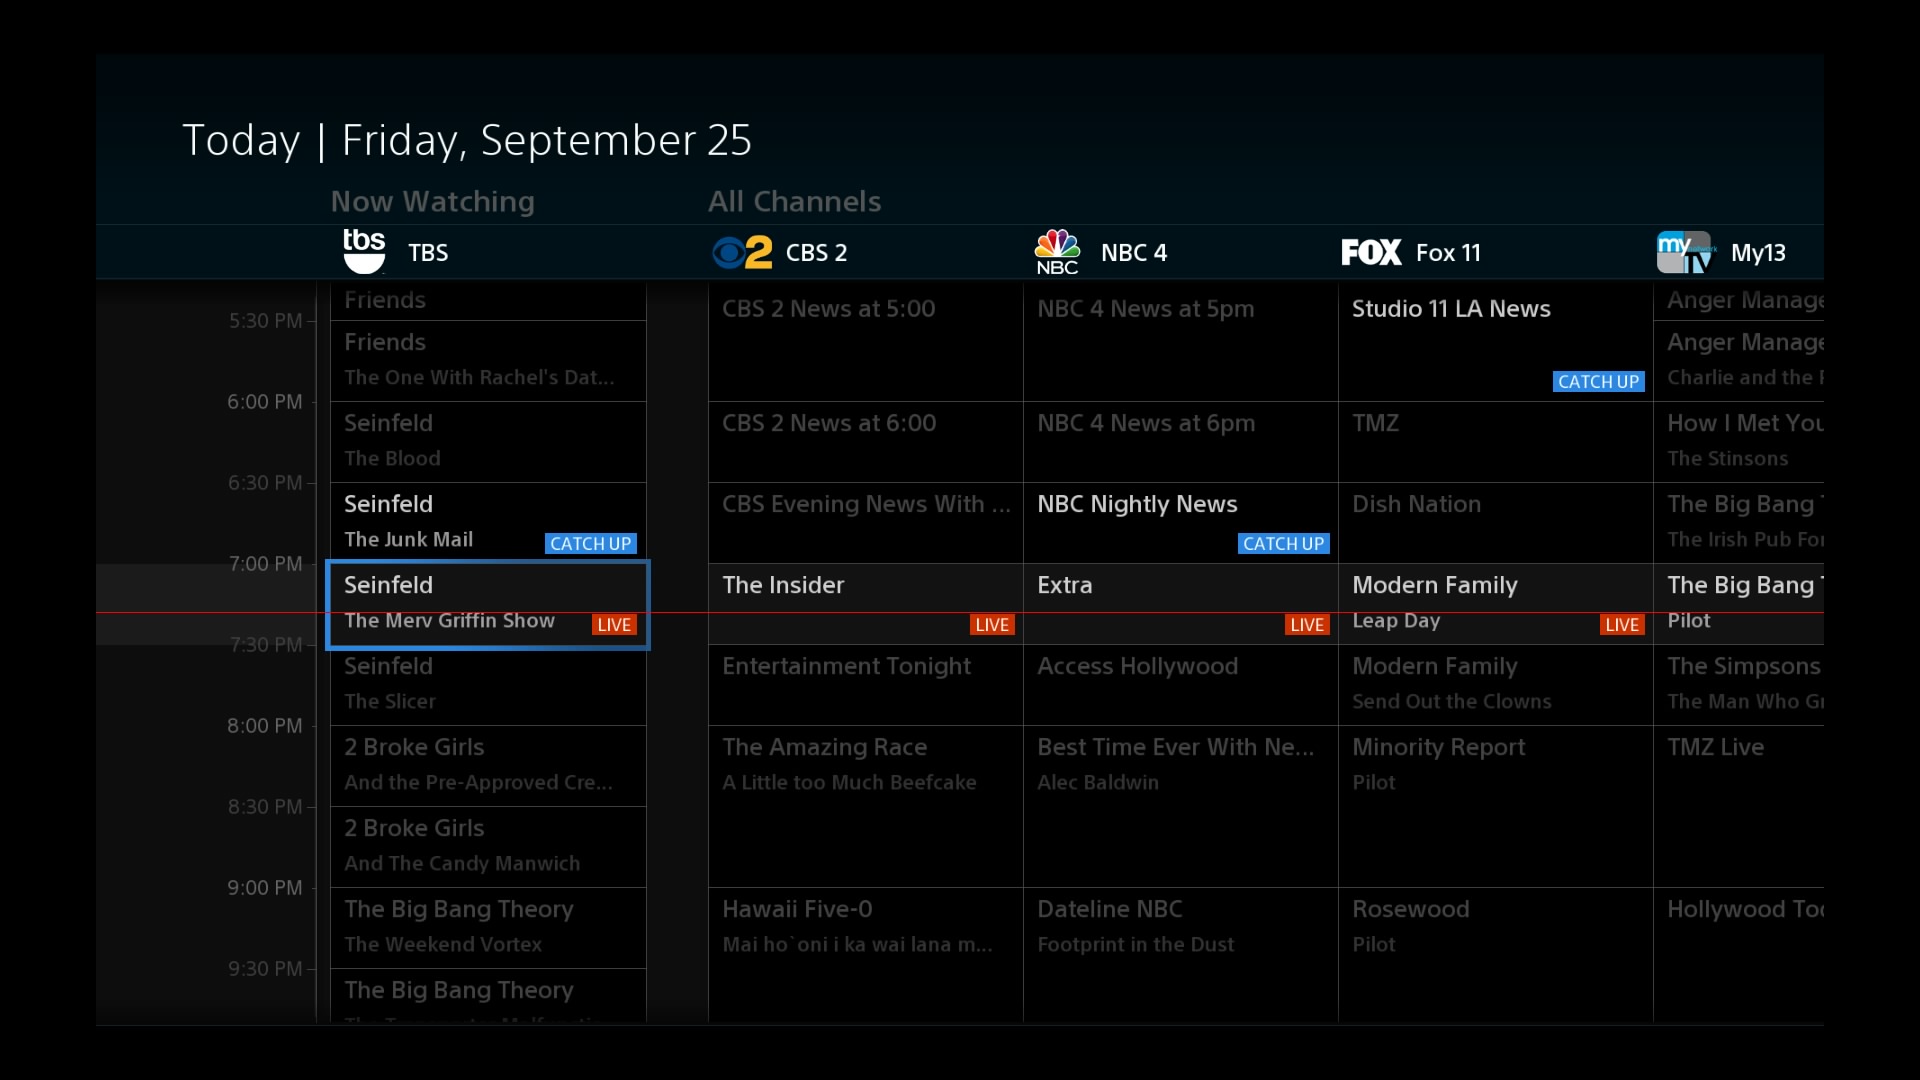Viewport: 1920px width, 1080px height.
Task: Open Friends The One With Rachel's Date
Action: (x=488, y=361)
